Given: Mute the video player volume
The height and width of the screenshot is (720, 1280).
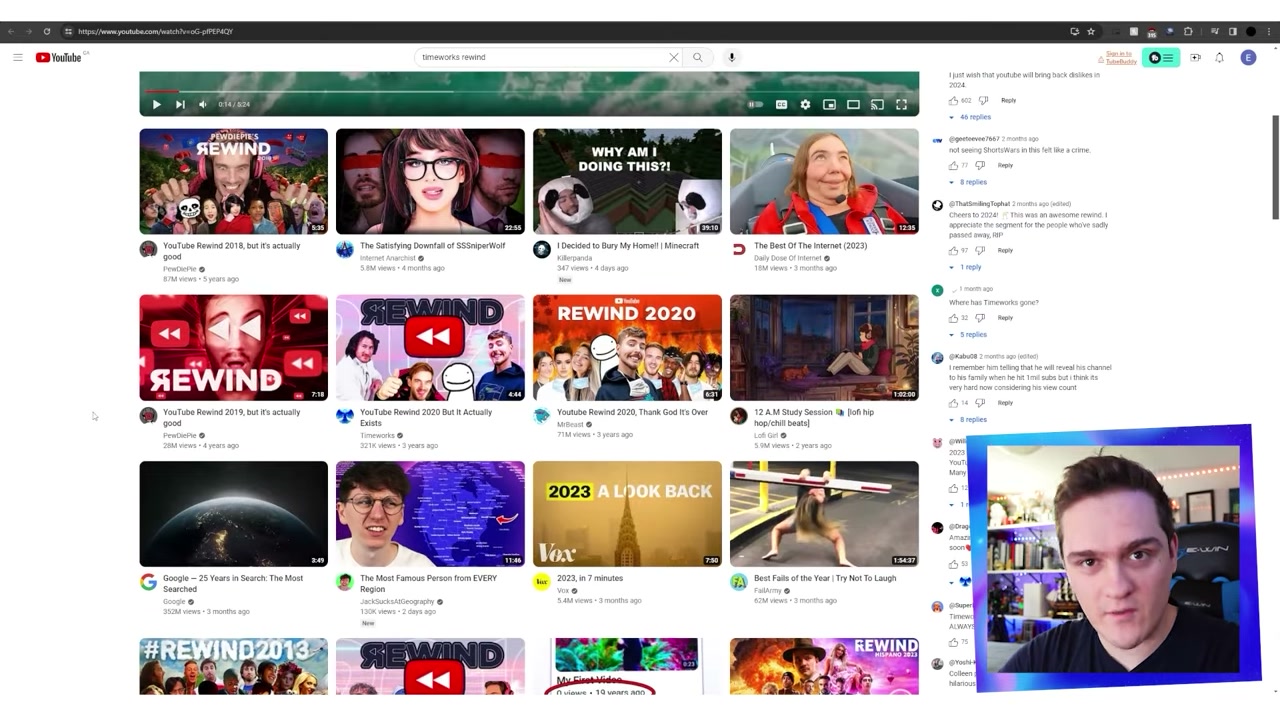Looking at the screenshot, I should pos(203,104).
